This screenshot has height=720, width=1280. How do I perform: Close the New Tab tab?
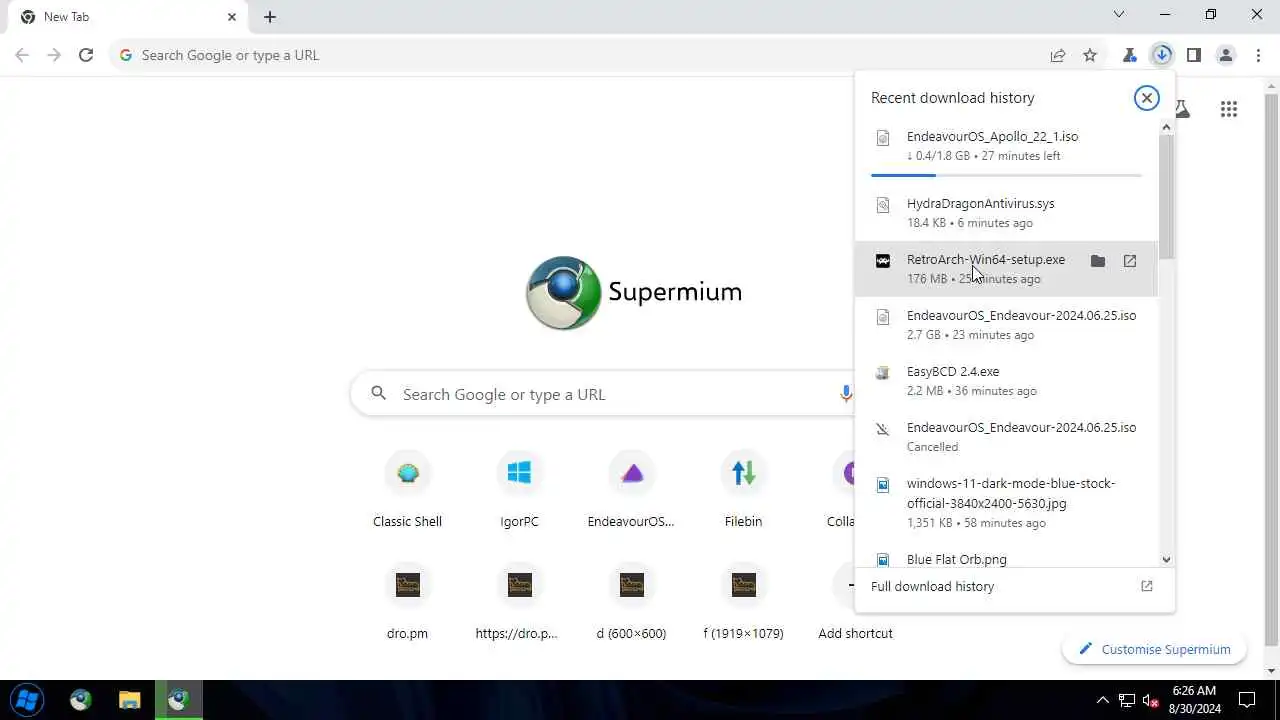232,17
